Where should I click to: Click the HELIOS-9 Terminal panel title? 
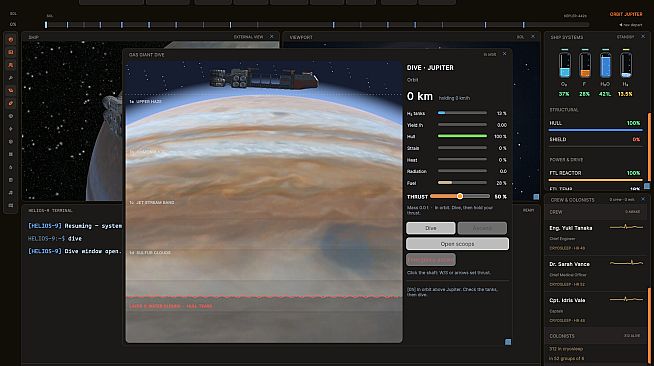50,211
